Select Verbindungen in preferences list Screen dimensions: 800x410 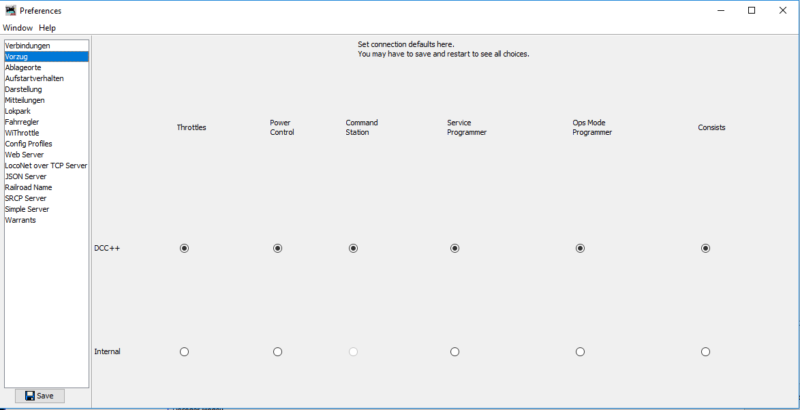click(x=46, y=46)
